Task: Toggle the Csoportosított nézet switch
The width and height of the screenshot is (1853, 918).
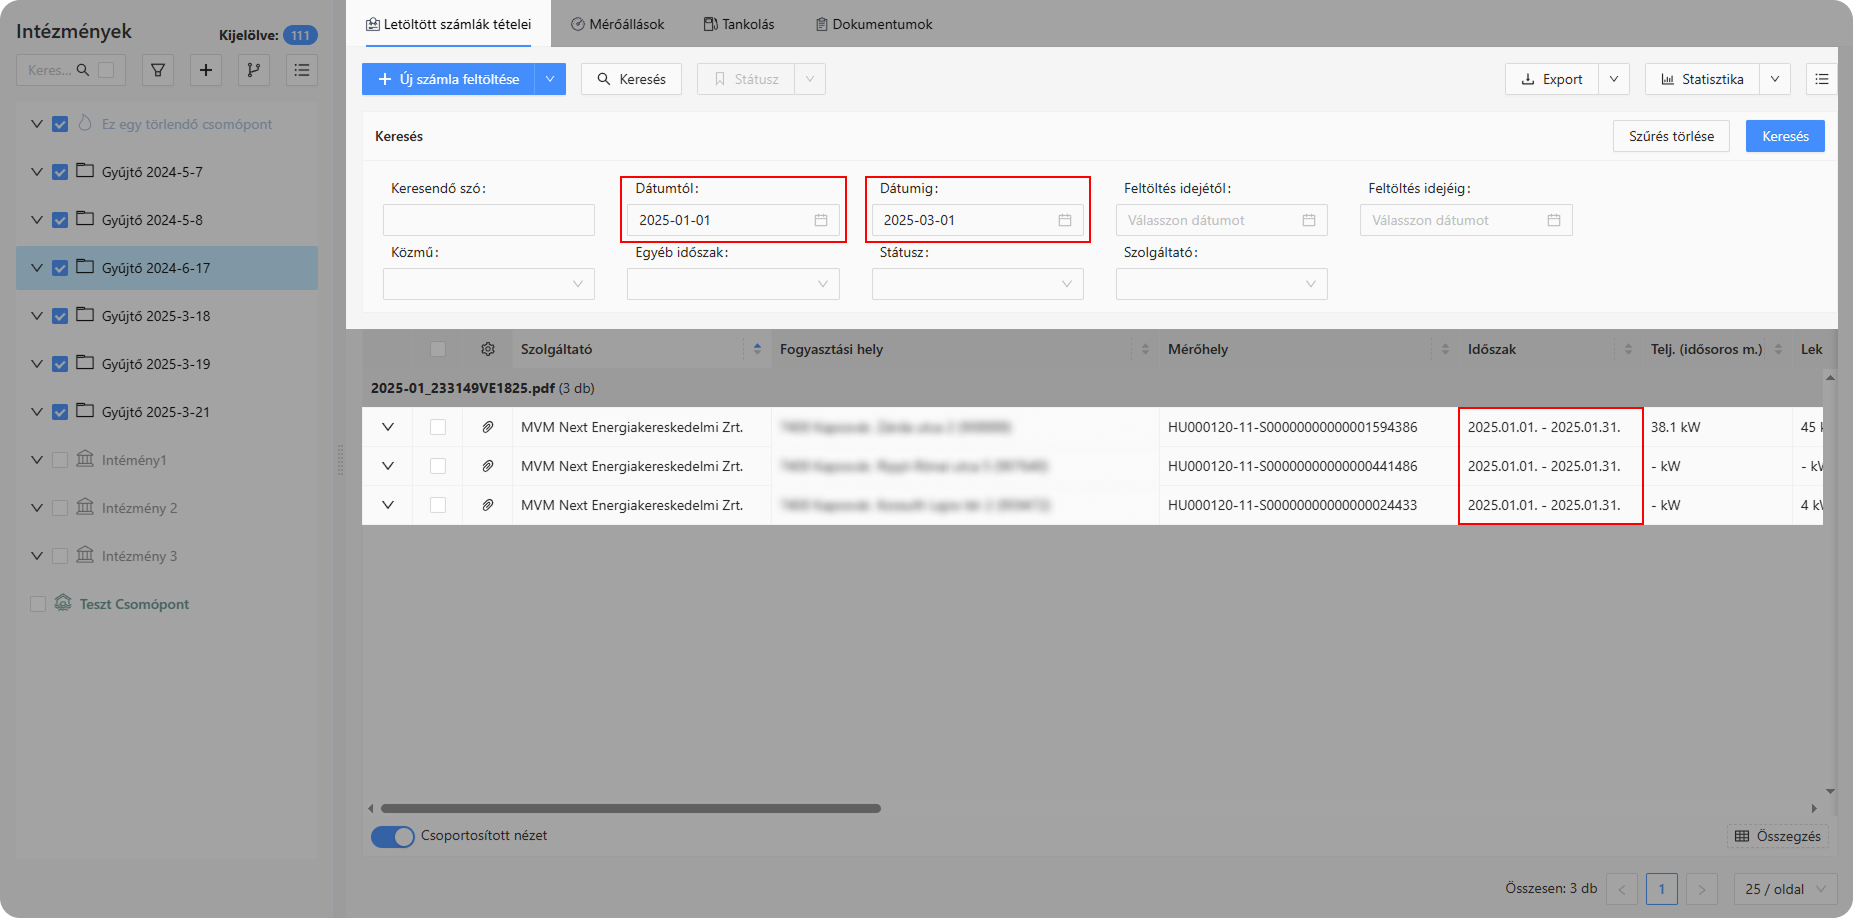Action: coord(393,836)
